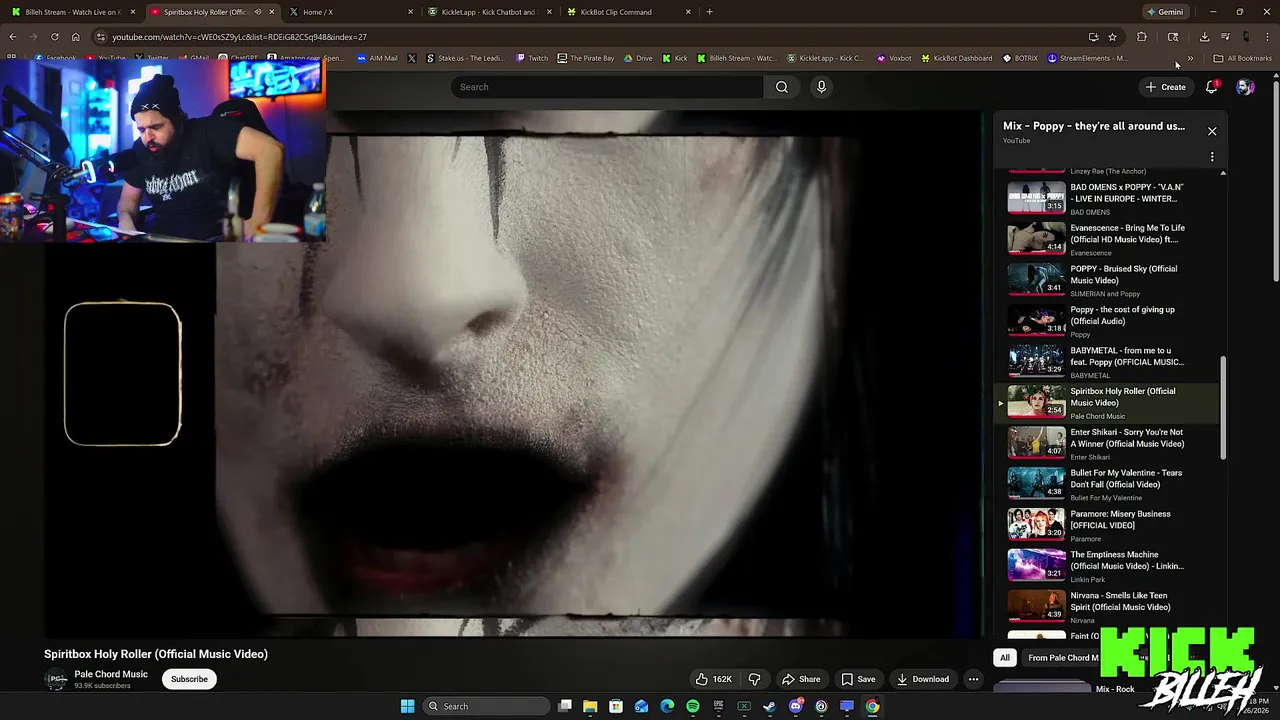Mute the Spiritbox tab via speaker icon
Image resolution: width=1280 pixels, height=720 pixels.
[258, 12]
